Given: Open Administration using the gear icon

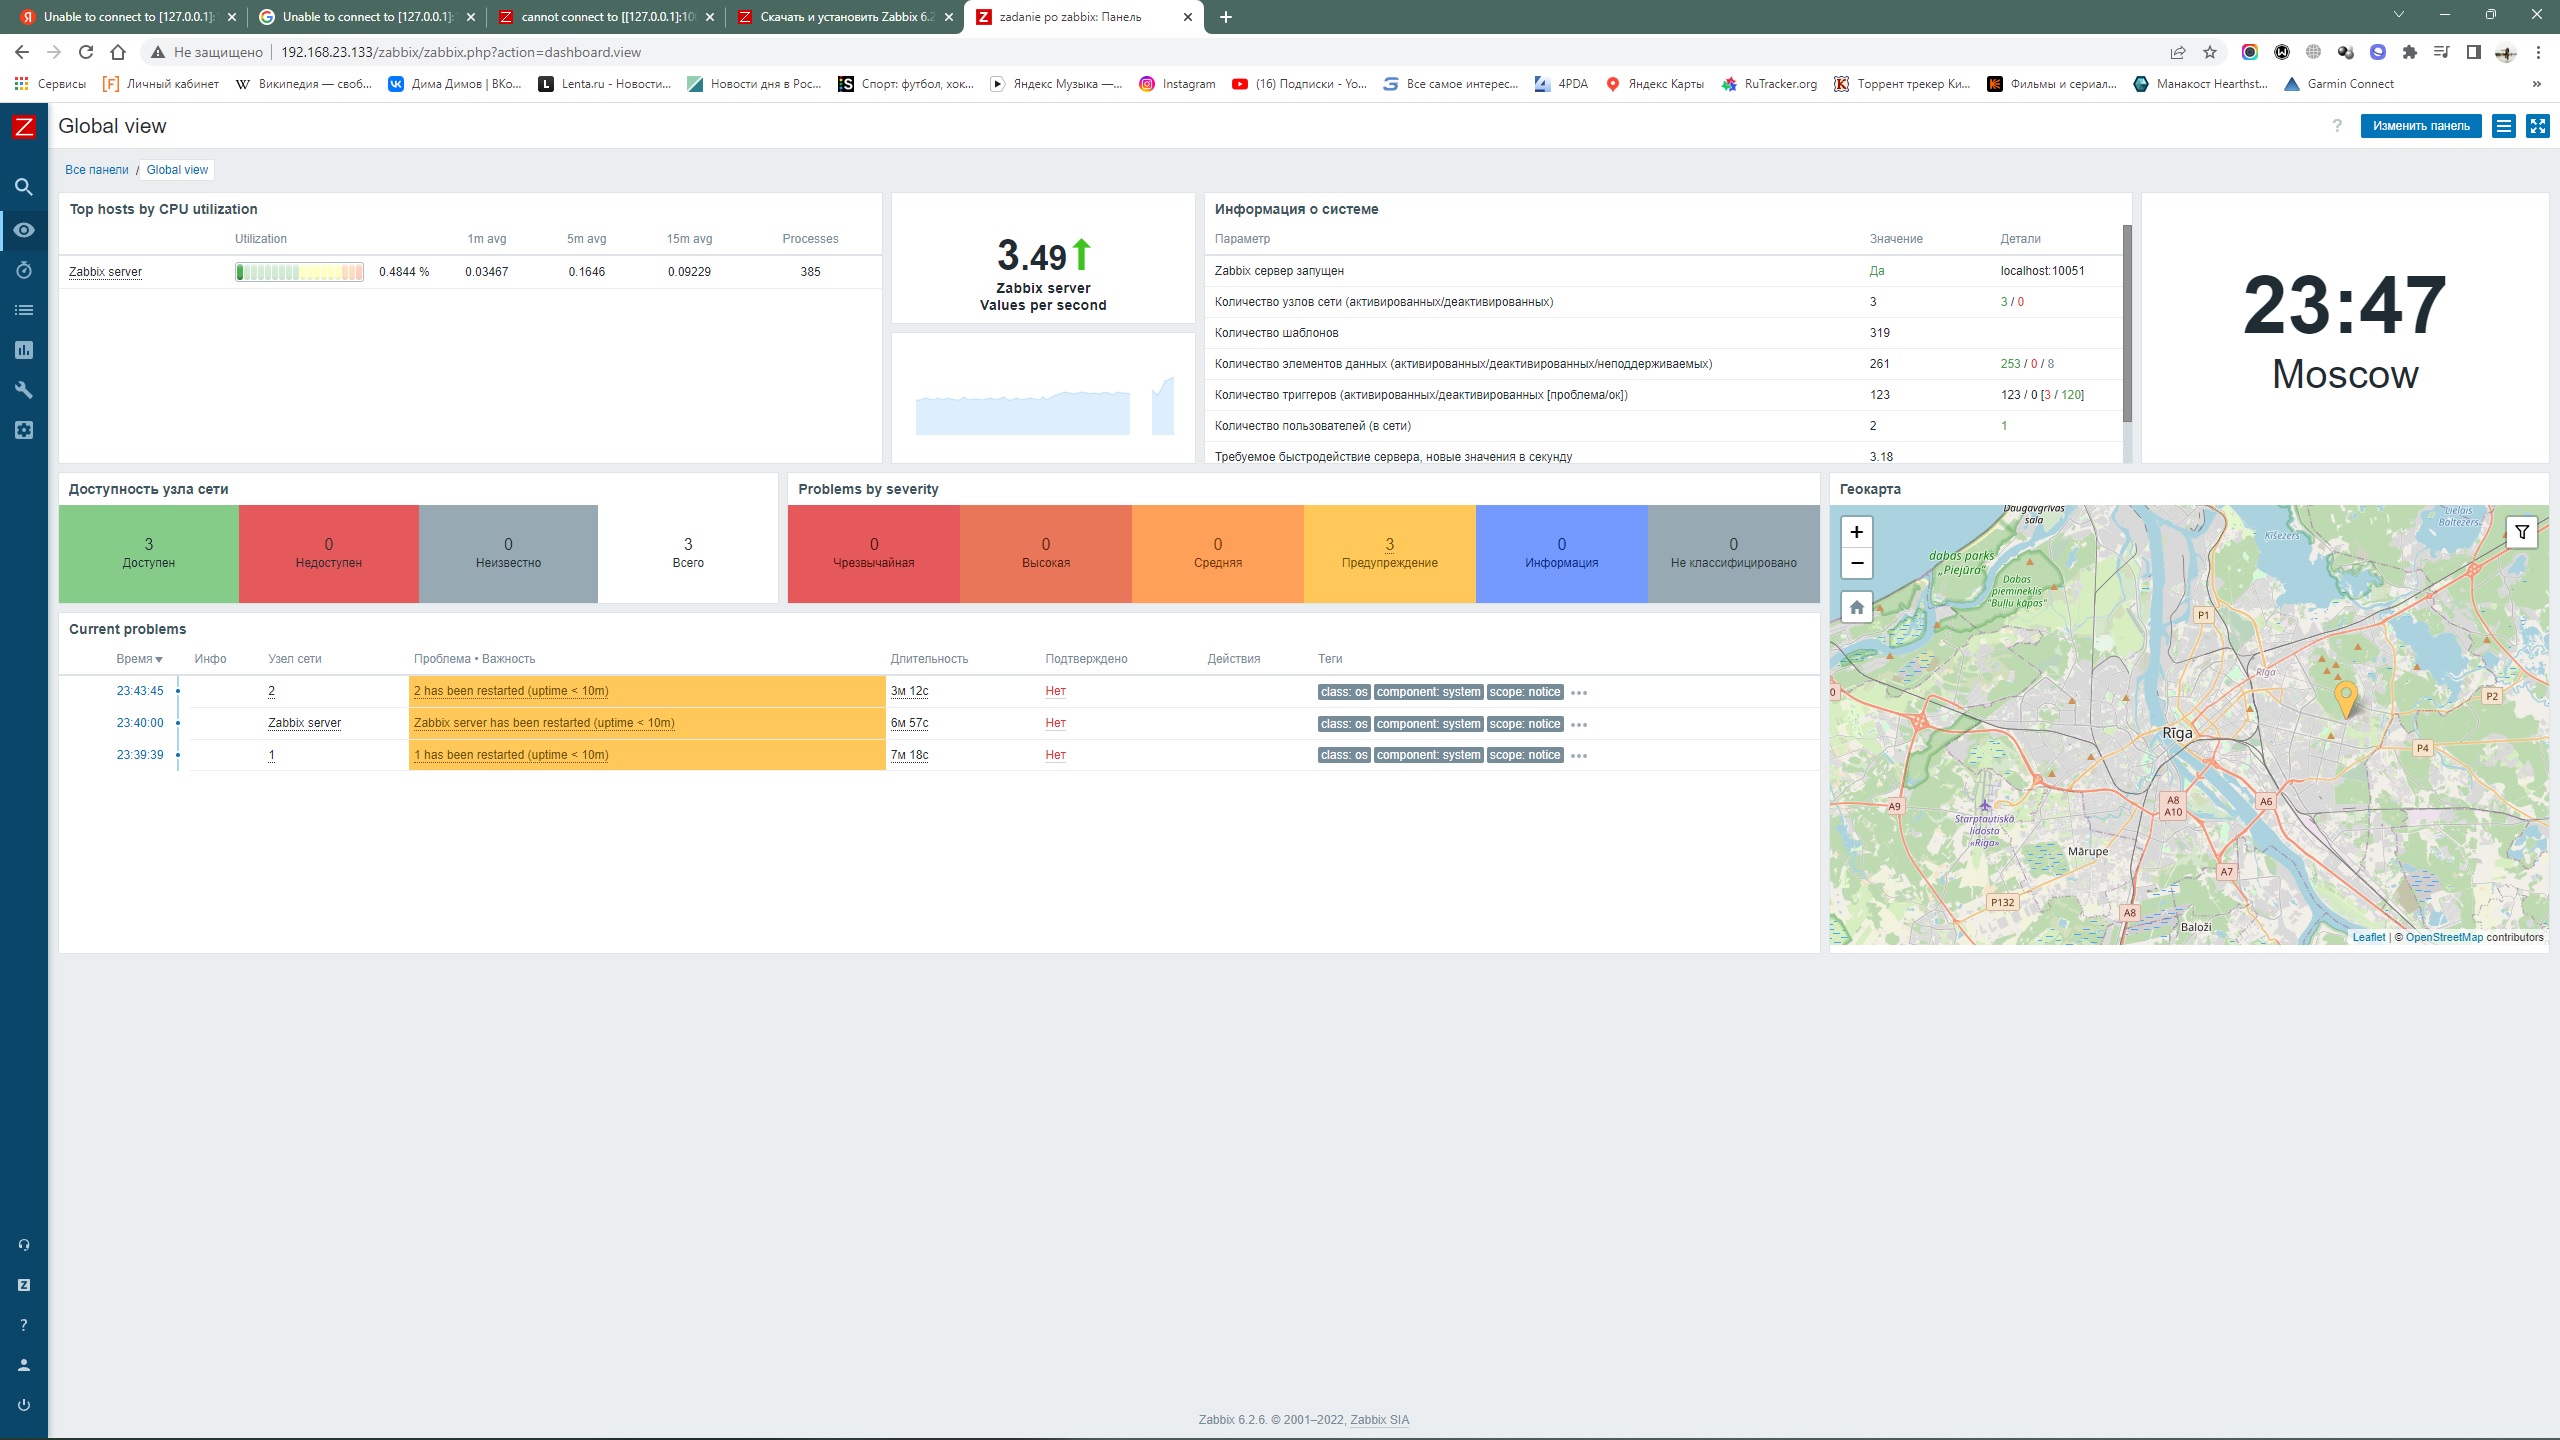Looking at the screenshot, I should 24,429.
